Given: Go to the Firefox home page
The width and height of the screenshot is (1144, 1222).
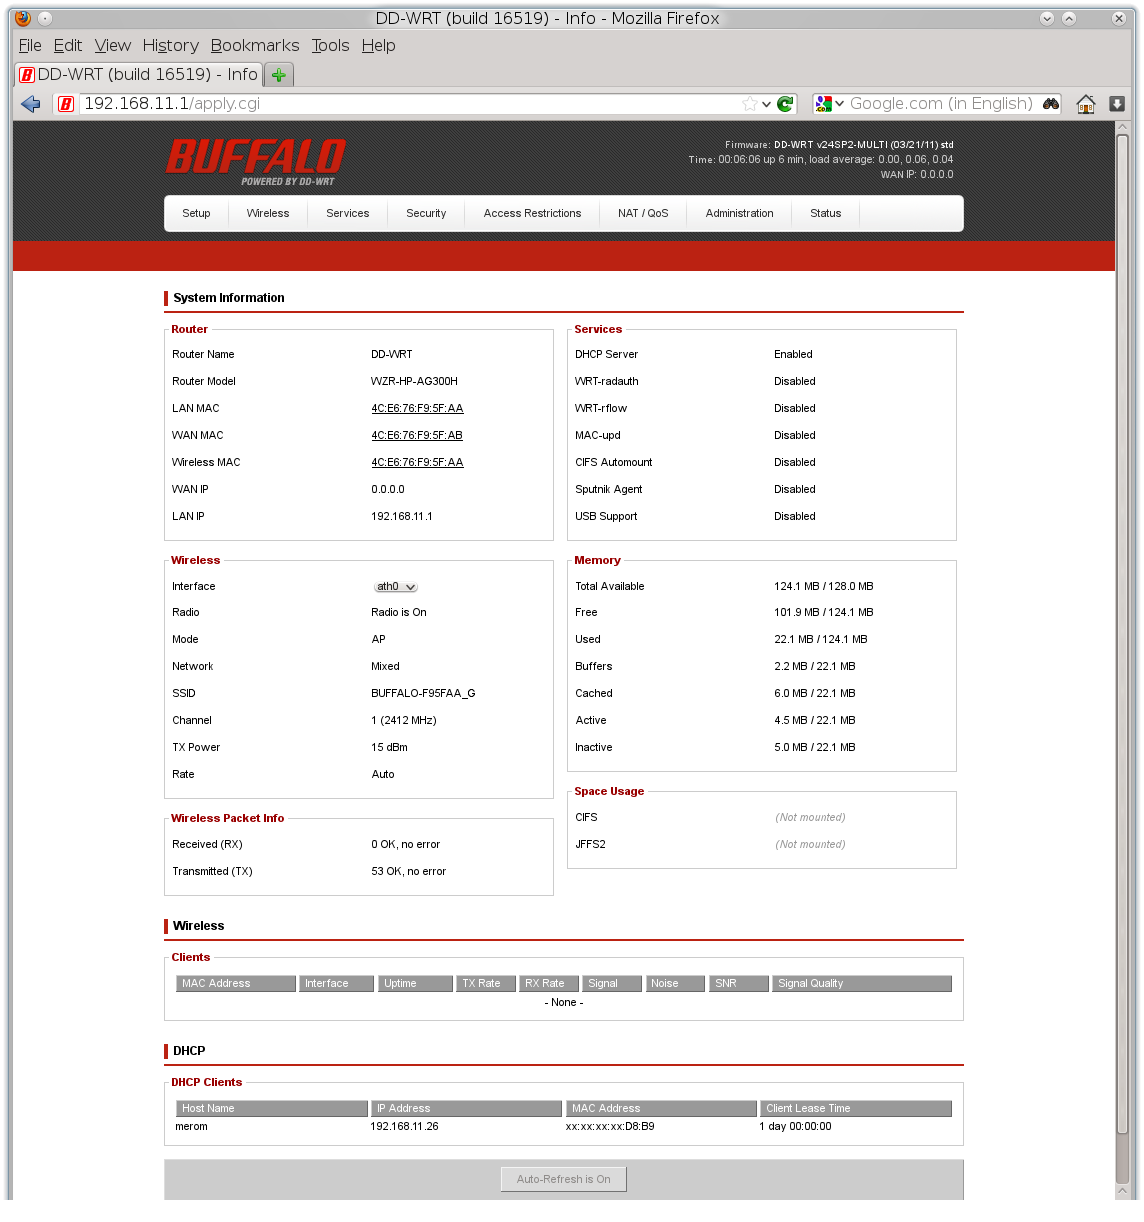Looking at the screenshot, I should (x=1086, y=104).
